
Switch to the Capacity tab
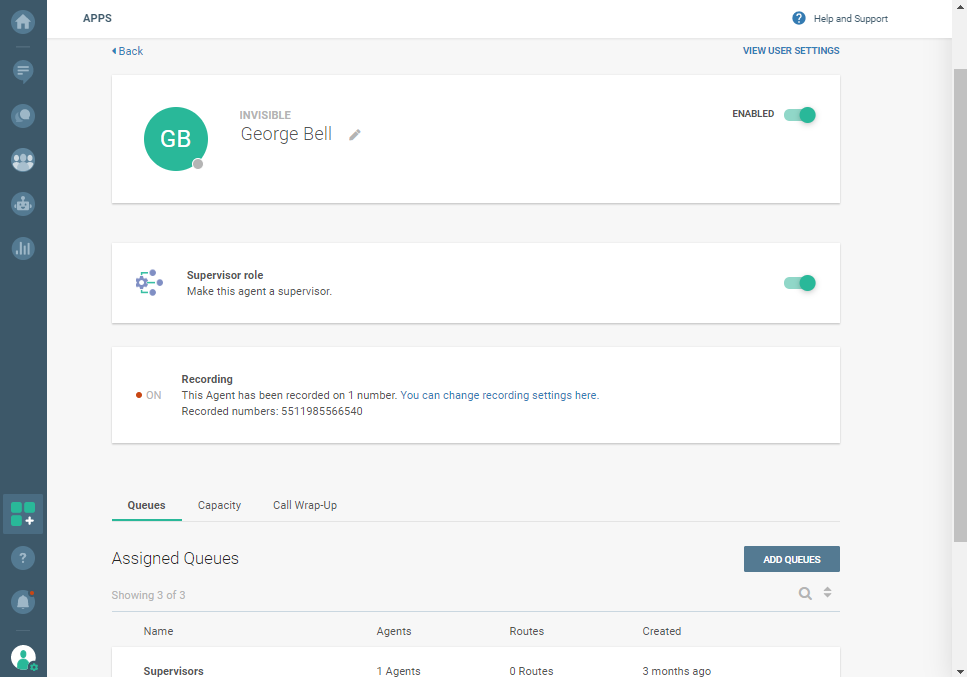[x=219, y=505]
